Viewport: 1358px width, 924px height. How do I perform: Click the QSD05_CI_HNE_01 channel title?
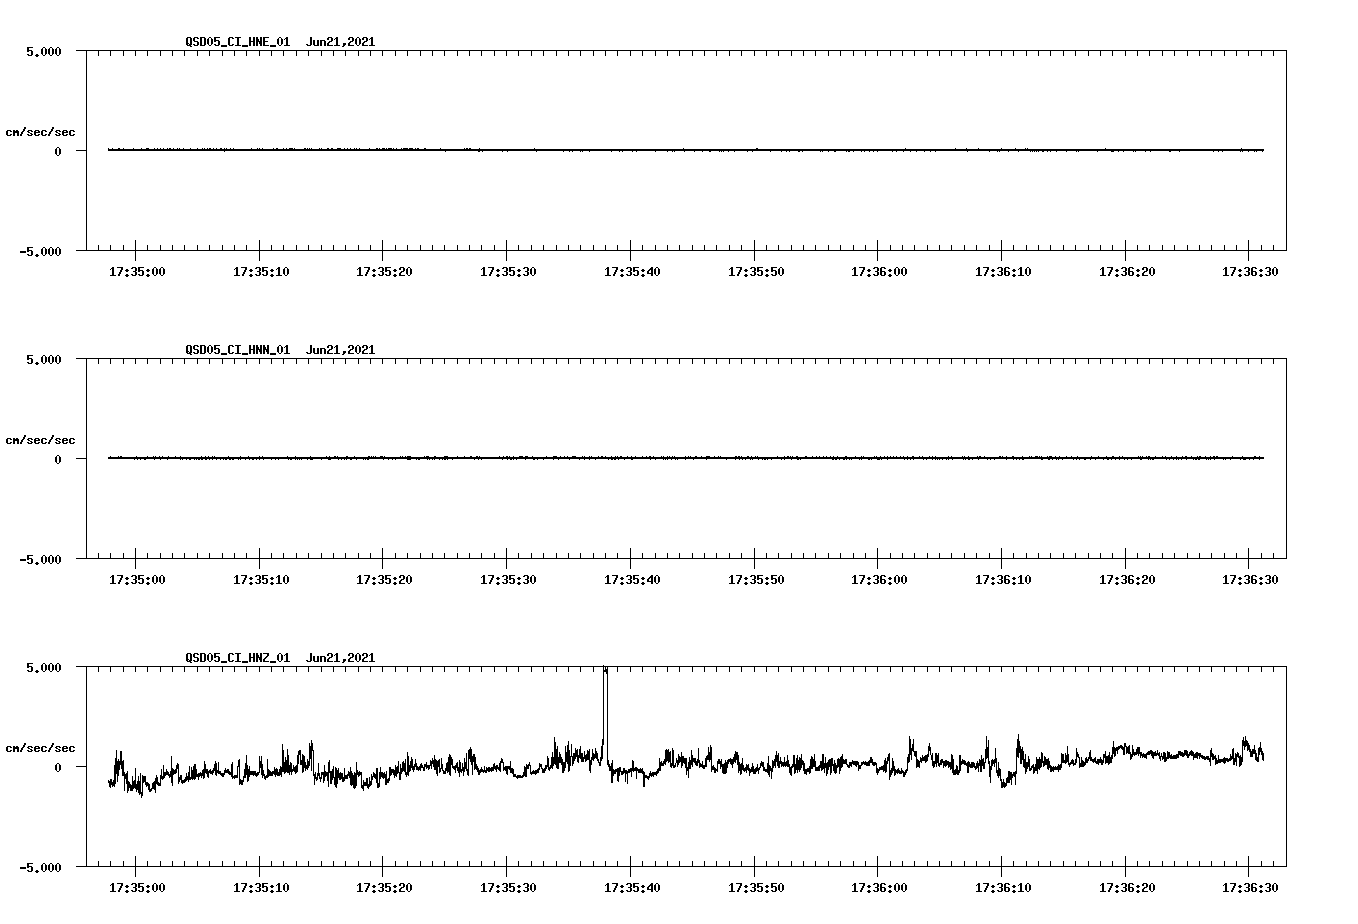click(x=238, y=42)
